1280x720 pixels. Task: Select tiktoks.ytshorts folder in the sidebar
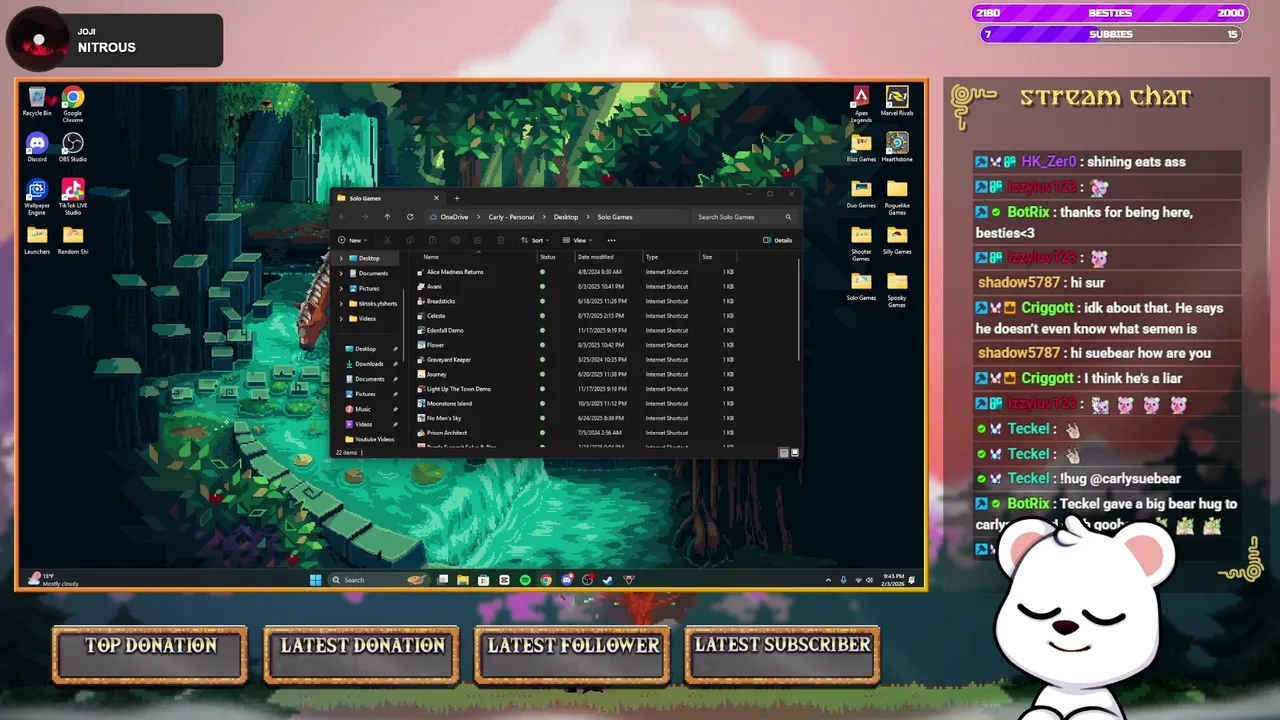372,303
